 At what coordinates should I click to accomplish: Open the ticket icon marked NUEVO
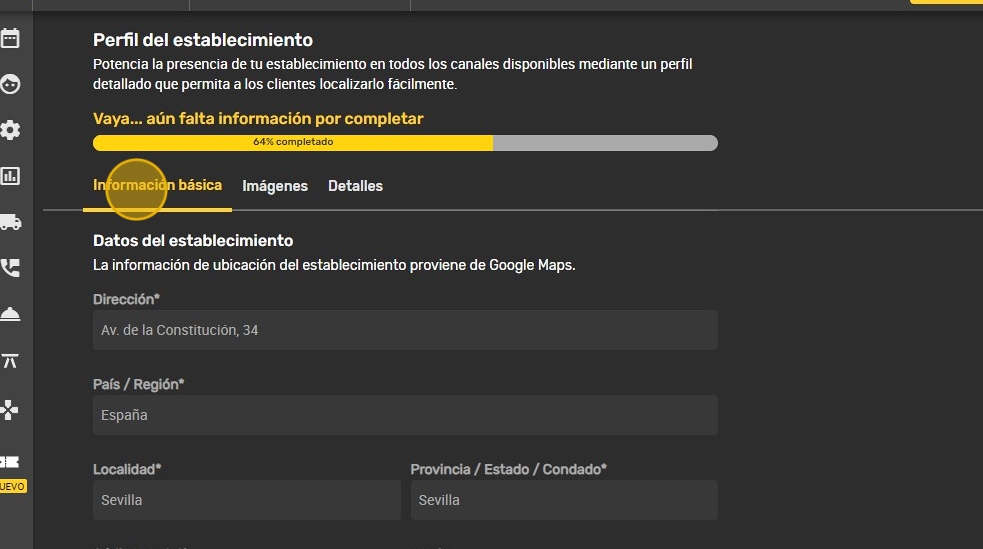(10, 462)
